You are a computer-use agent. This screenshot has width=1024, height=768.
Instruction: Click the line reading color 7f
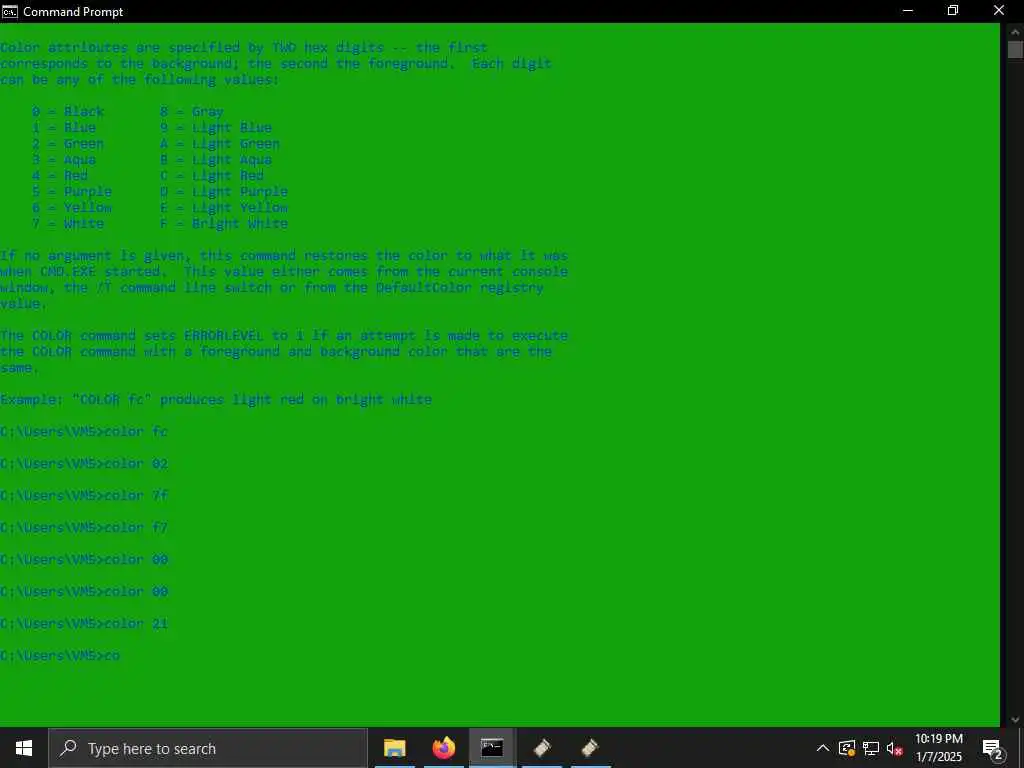84,495
